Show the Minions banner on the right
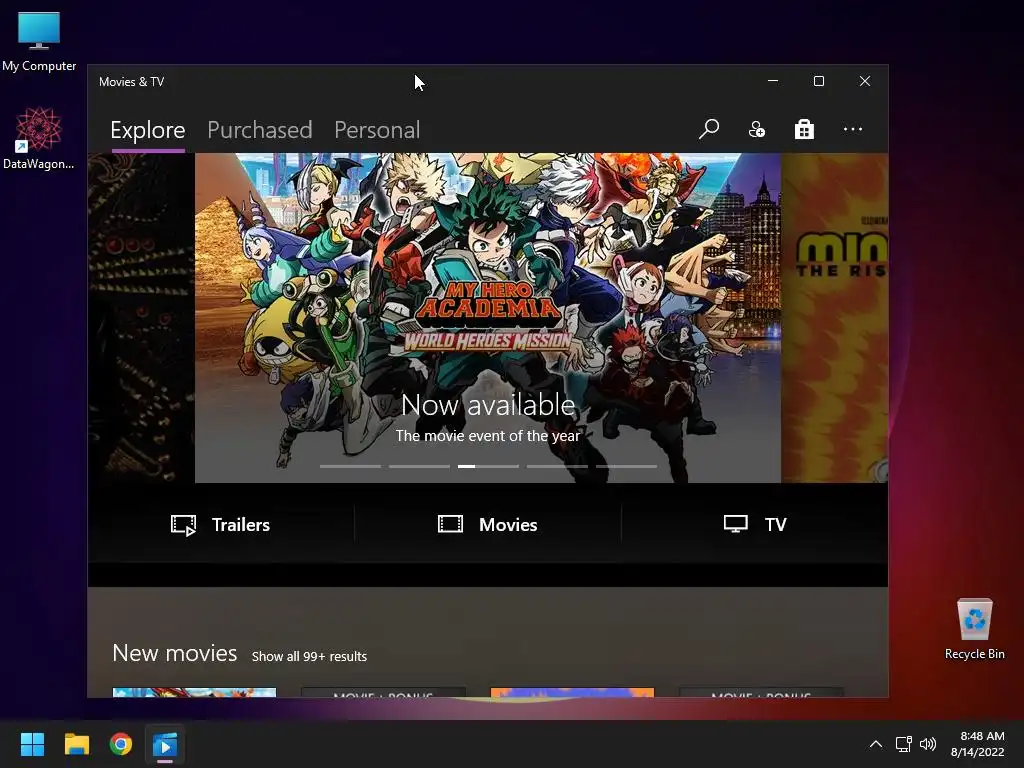The image size is (1024, 768). (835, 318)
